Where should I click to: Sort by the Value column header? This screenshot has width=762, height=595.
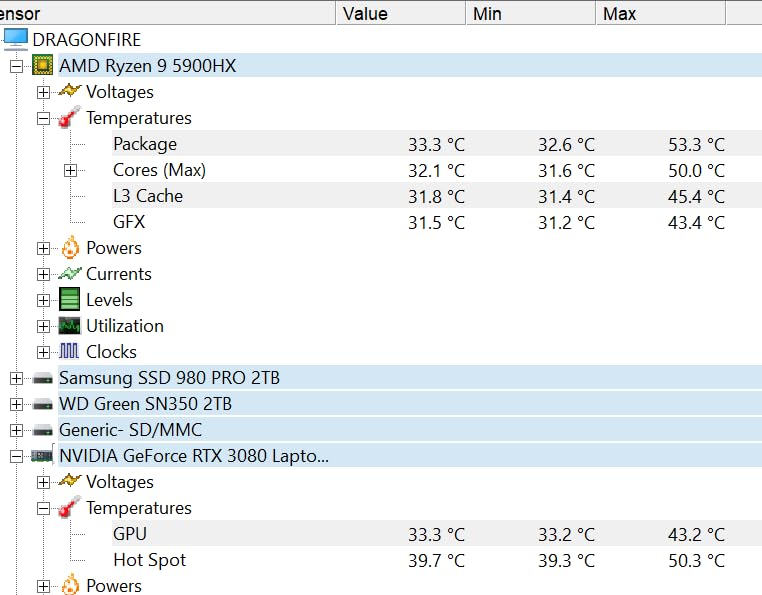401,13
